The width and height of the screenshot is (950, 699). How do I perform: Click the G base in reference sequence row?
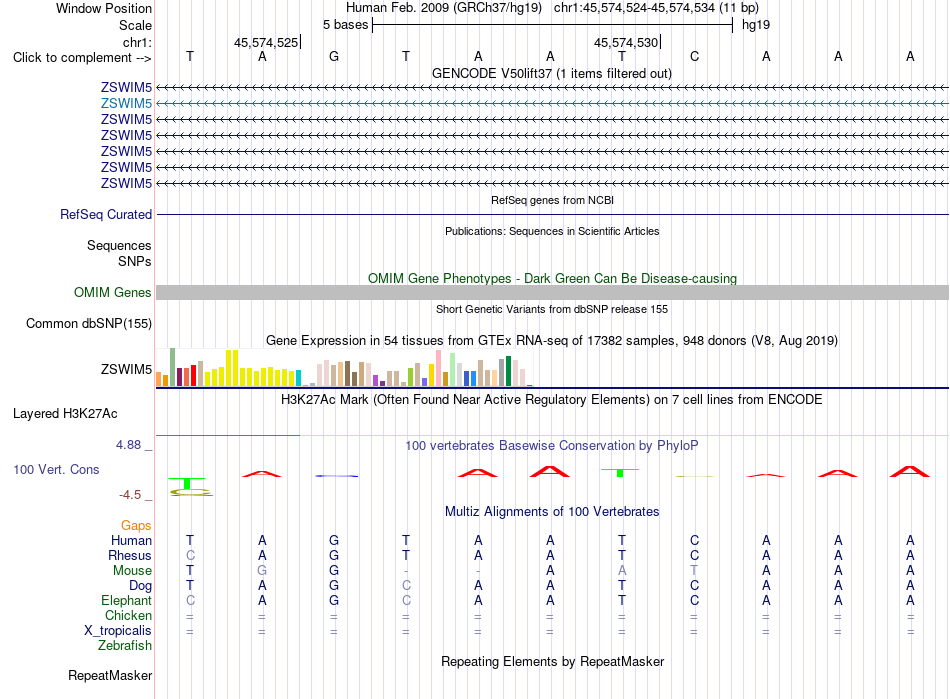[334, 56]
